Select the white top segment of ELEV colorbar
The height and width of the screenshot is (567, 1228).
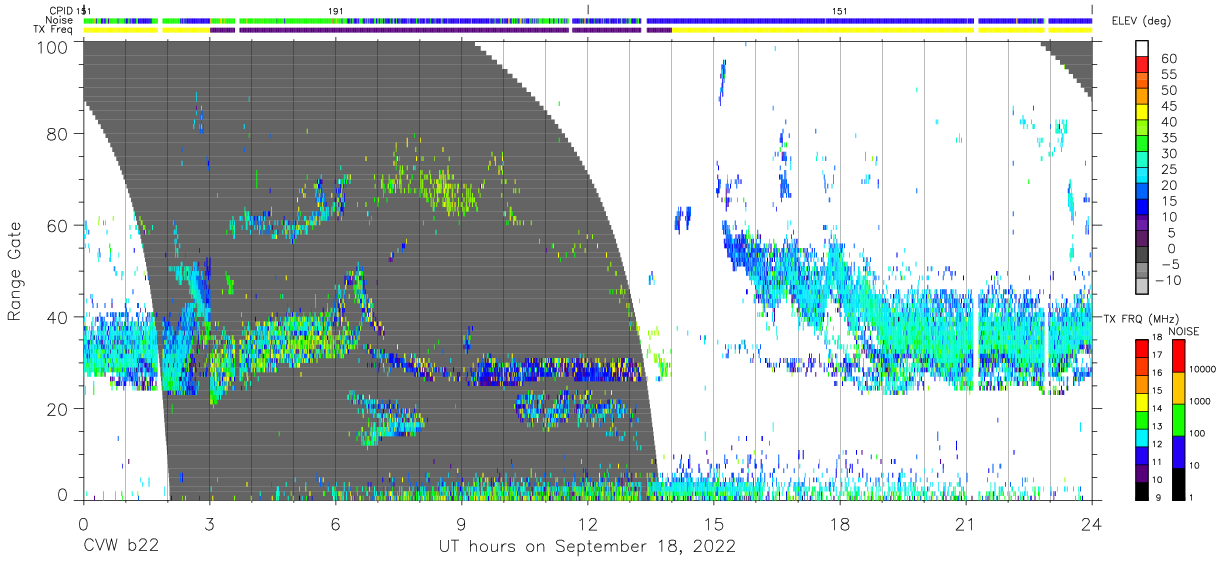[x=1143, y=49]
